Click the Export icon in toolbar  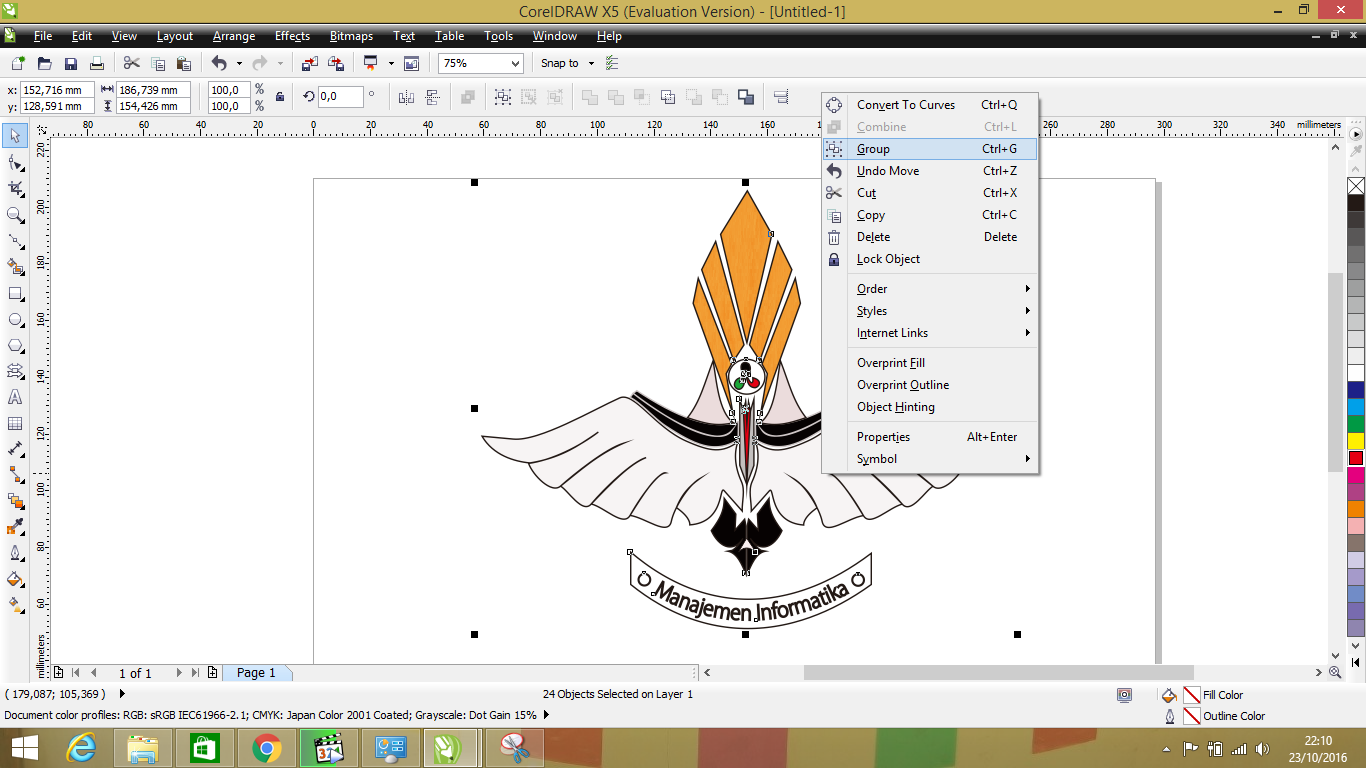(336, 63)
